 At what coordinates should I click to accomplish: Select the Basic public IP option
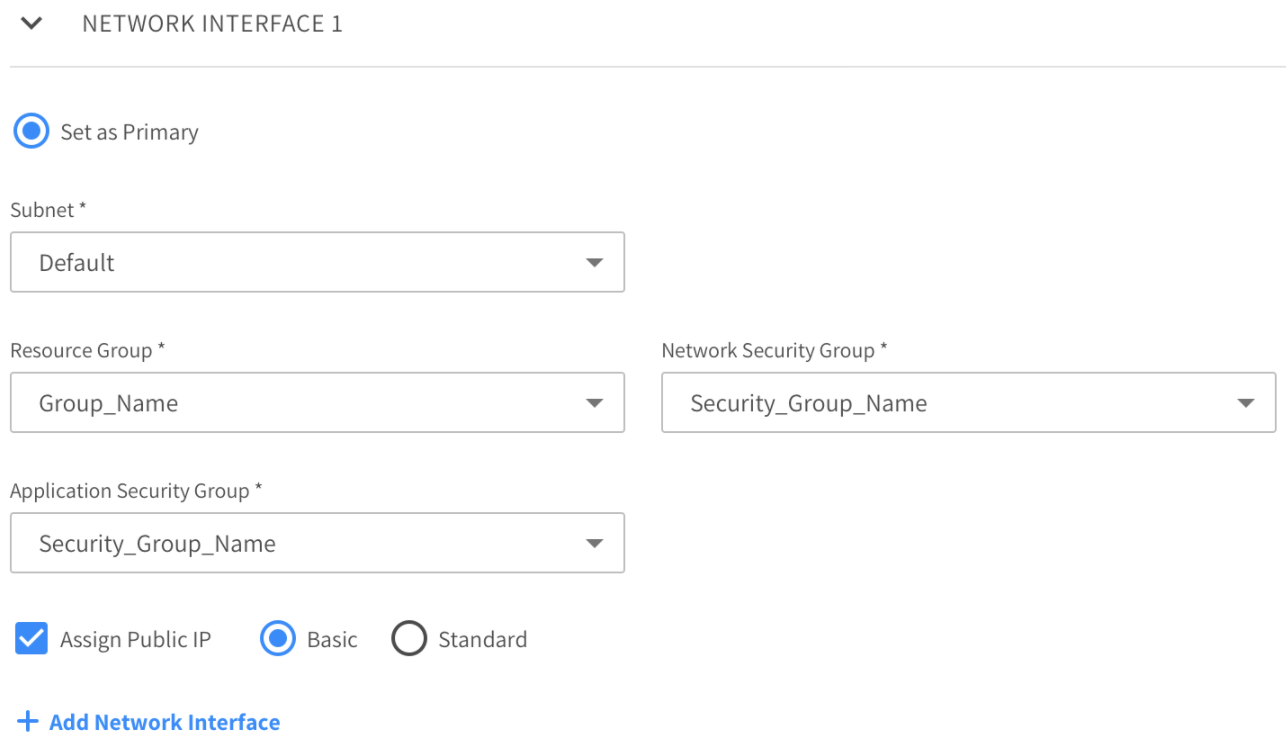click(278, 639)
